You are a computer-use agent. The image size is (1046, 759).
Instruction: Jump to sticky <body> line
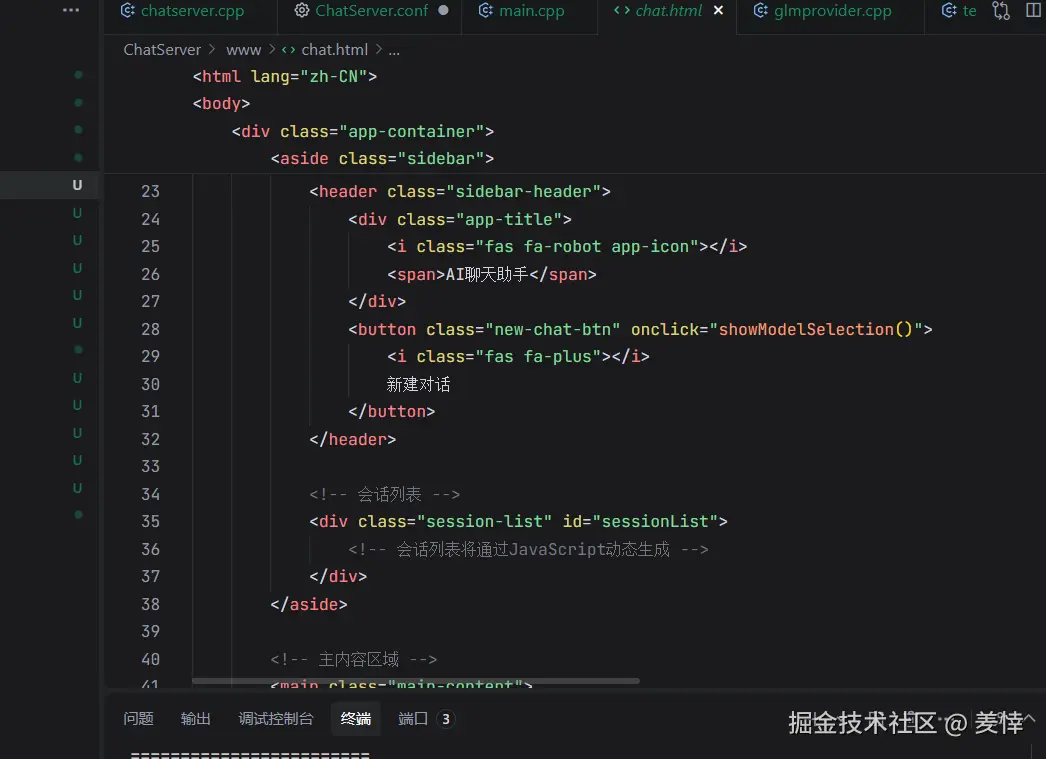tap(221, 104)
